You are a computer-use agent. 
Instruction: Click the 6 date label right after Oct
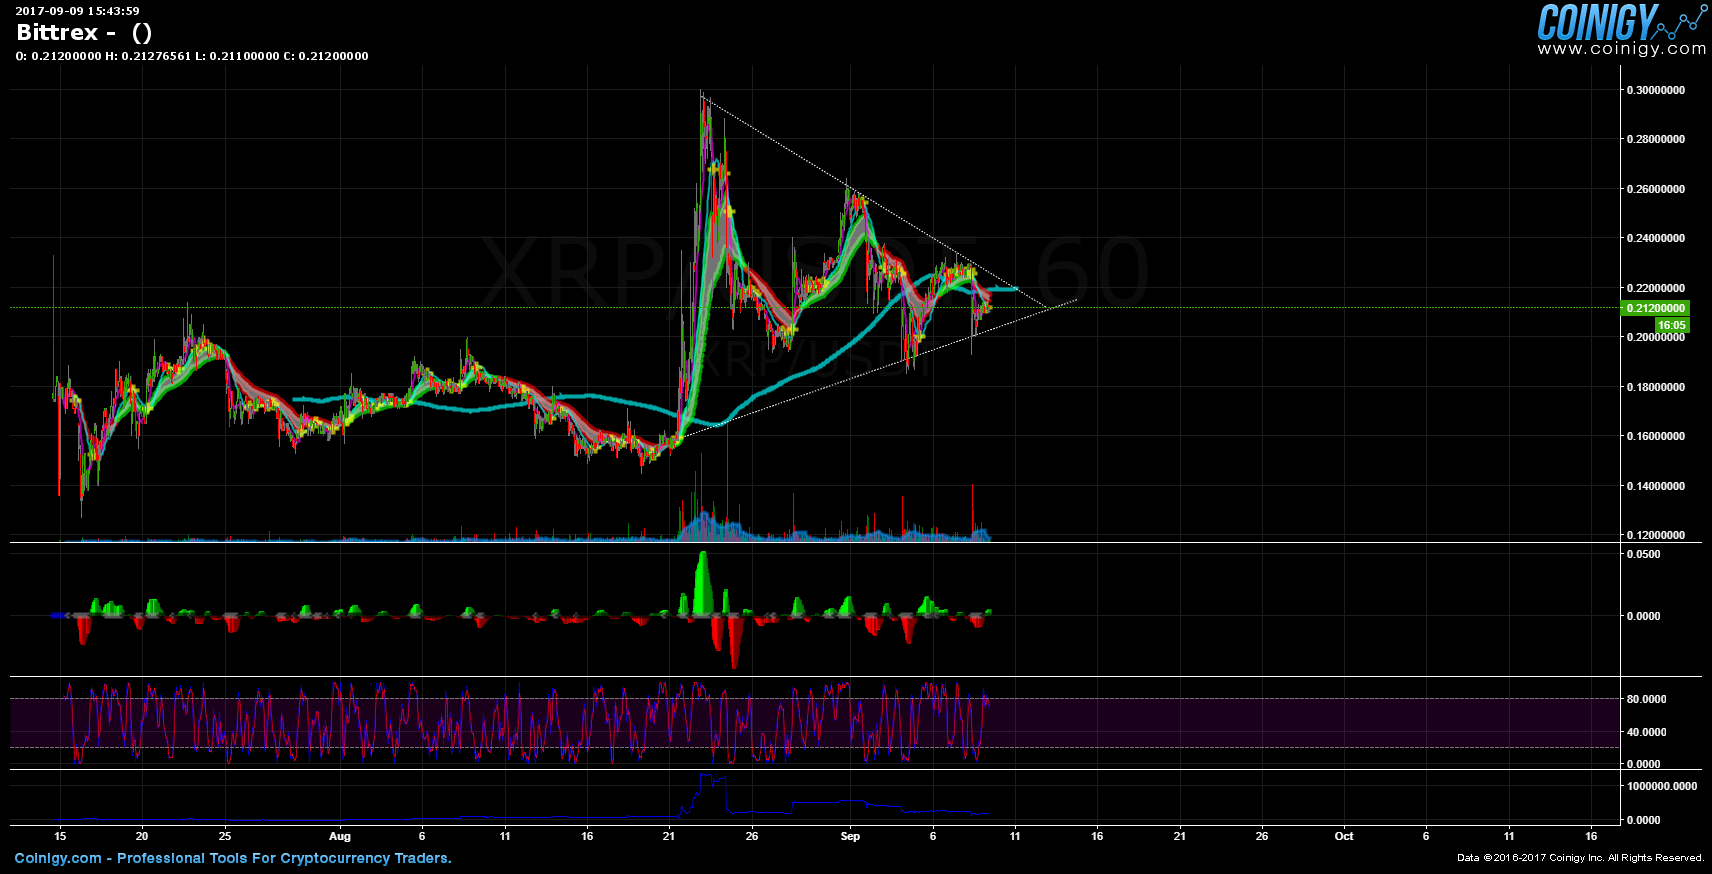tap(1426, 836)
